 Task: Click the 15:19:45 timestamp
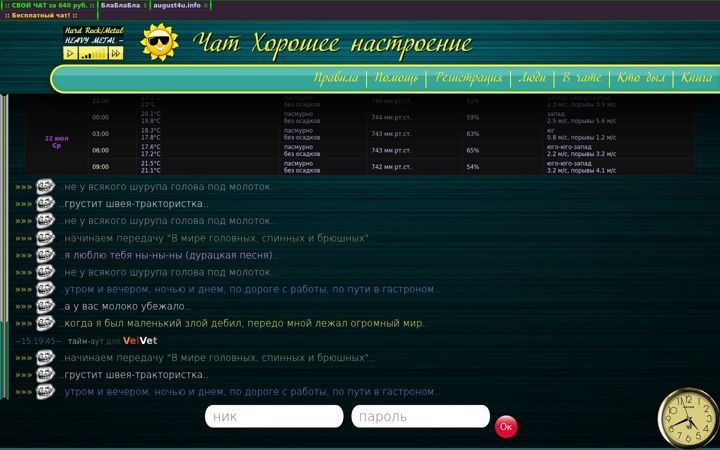38,341
